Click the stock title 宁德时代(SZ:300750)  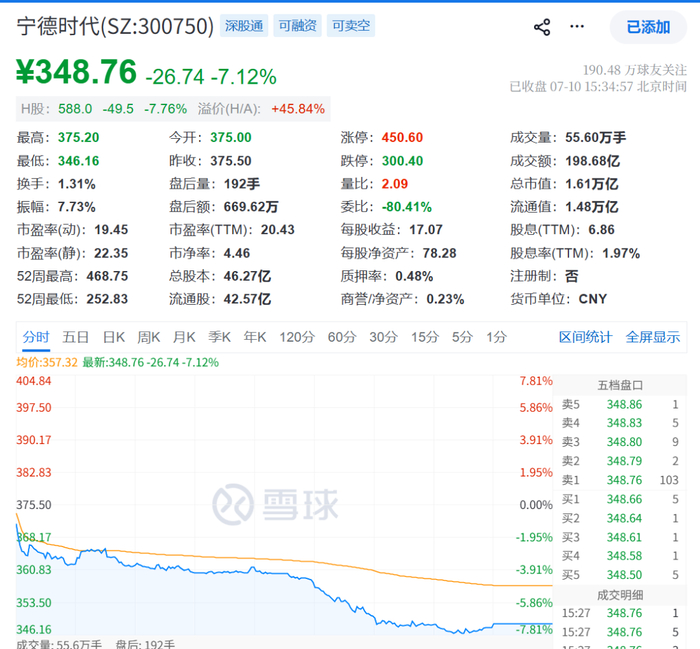[115, 26]
